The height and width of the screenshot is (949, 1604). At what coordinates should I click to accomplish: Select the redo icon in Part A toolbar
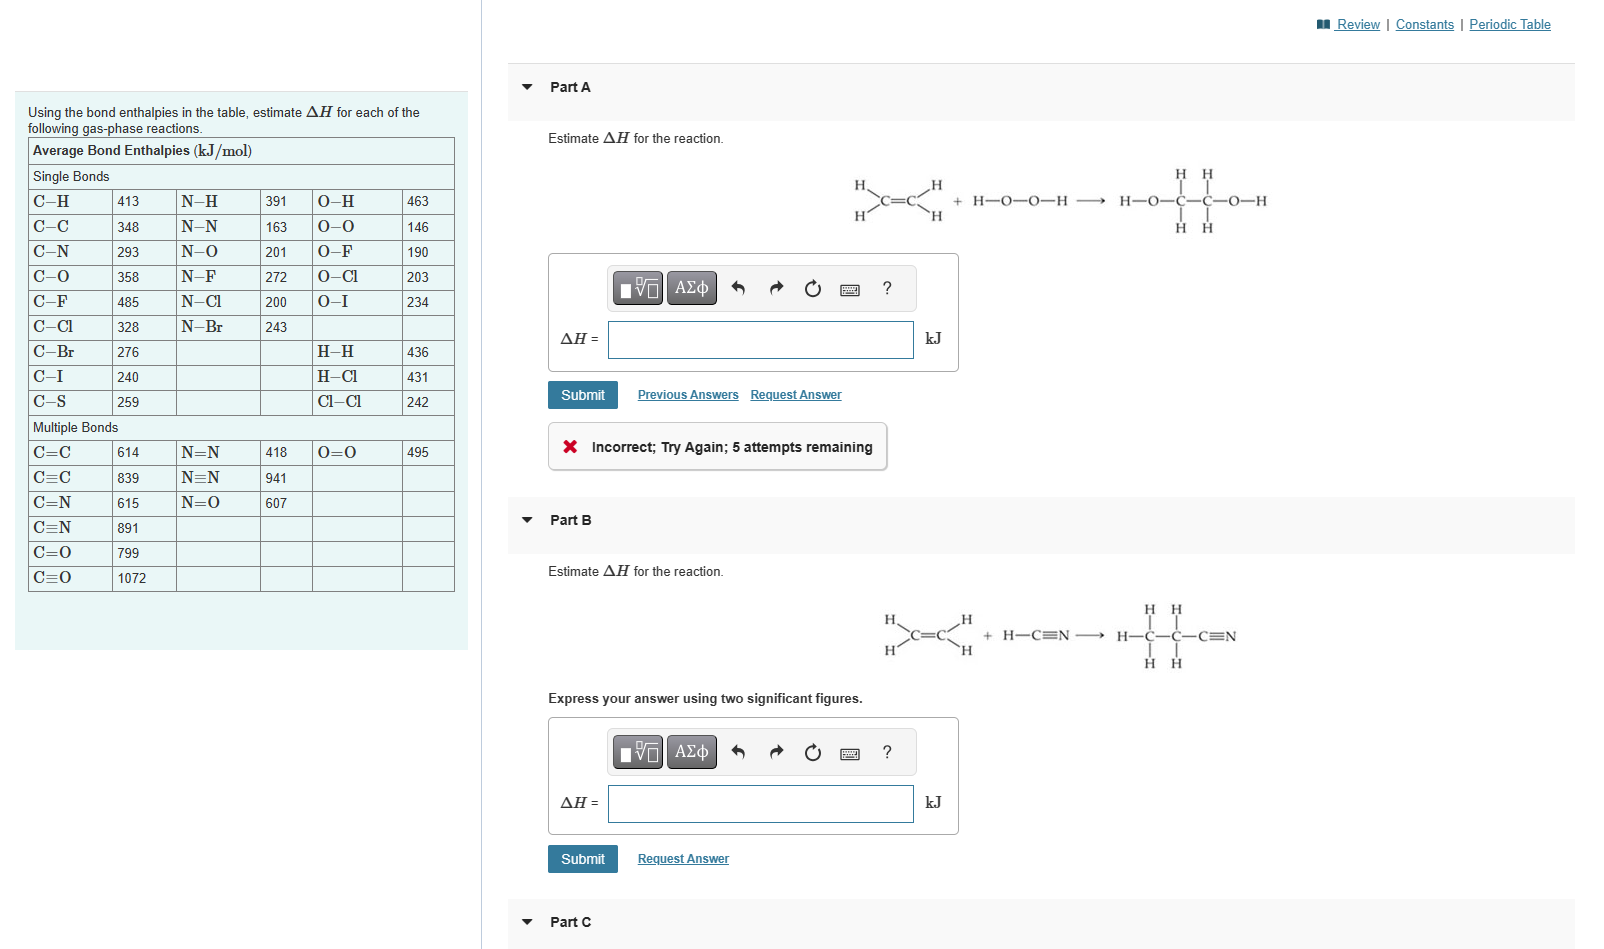click(776, 288)
